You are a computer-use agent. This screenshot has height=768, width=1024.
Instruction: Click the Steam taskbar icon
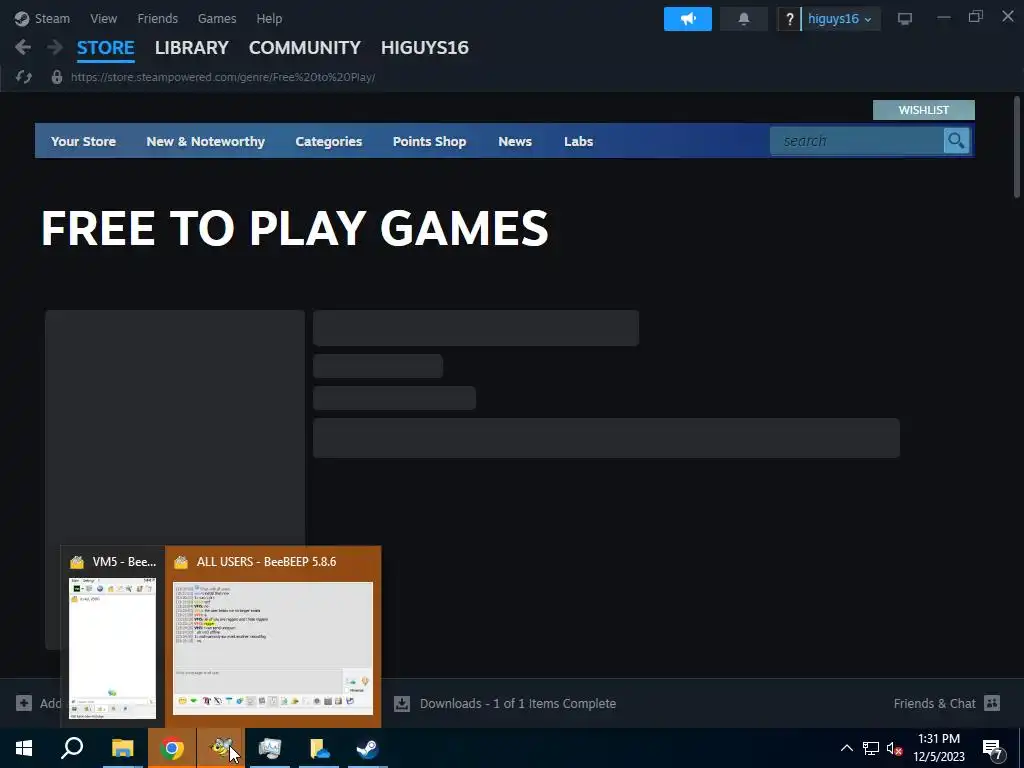(x=368, y=748)
